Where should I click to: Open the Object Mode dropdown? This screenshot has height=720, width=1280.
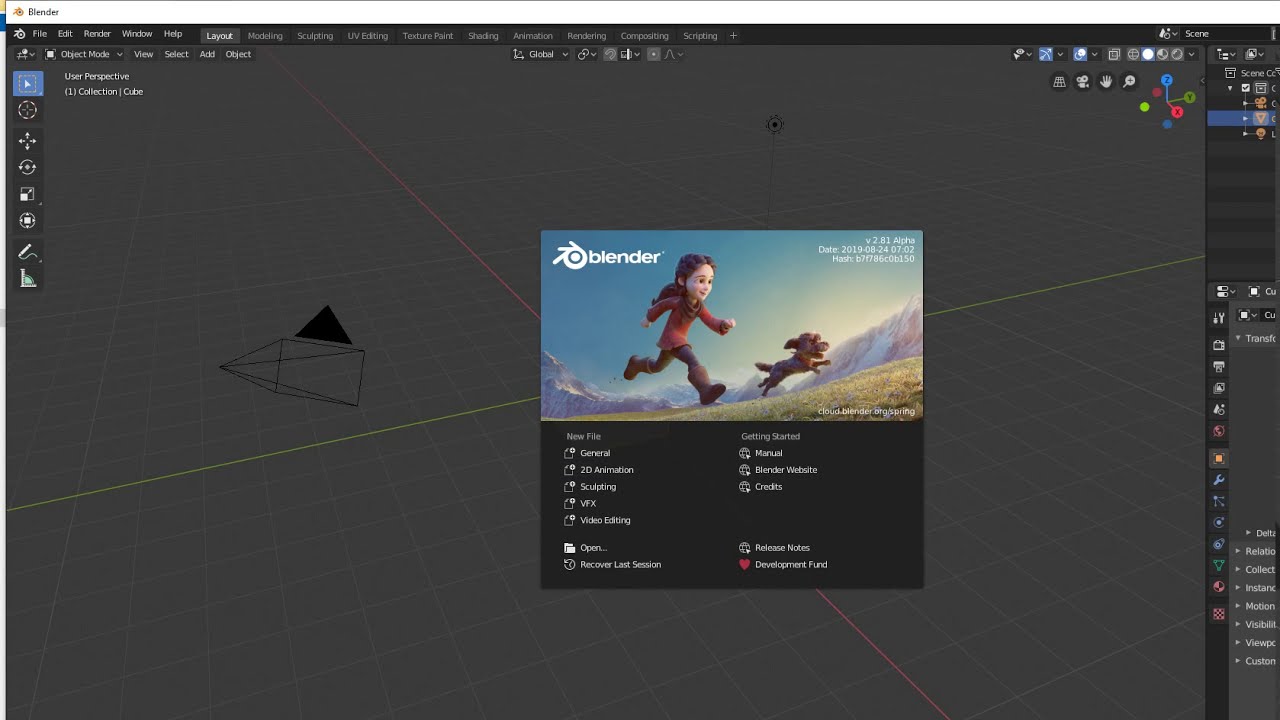(84, 54)
